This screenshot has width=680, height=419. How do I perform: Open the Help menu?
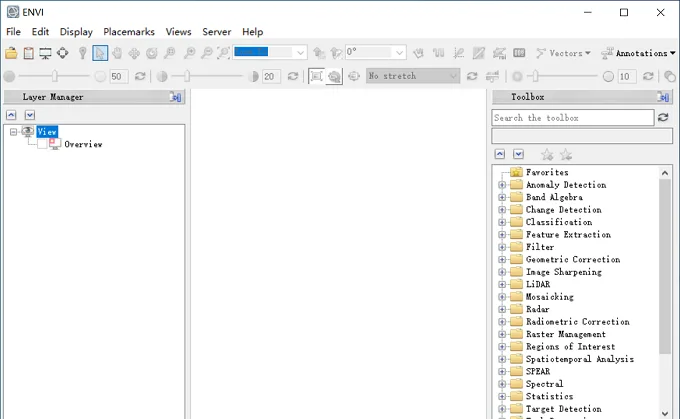tap(252, 32)
